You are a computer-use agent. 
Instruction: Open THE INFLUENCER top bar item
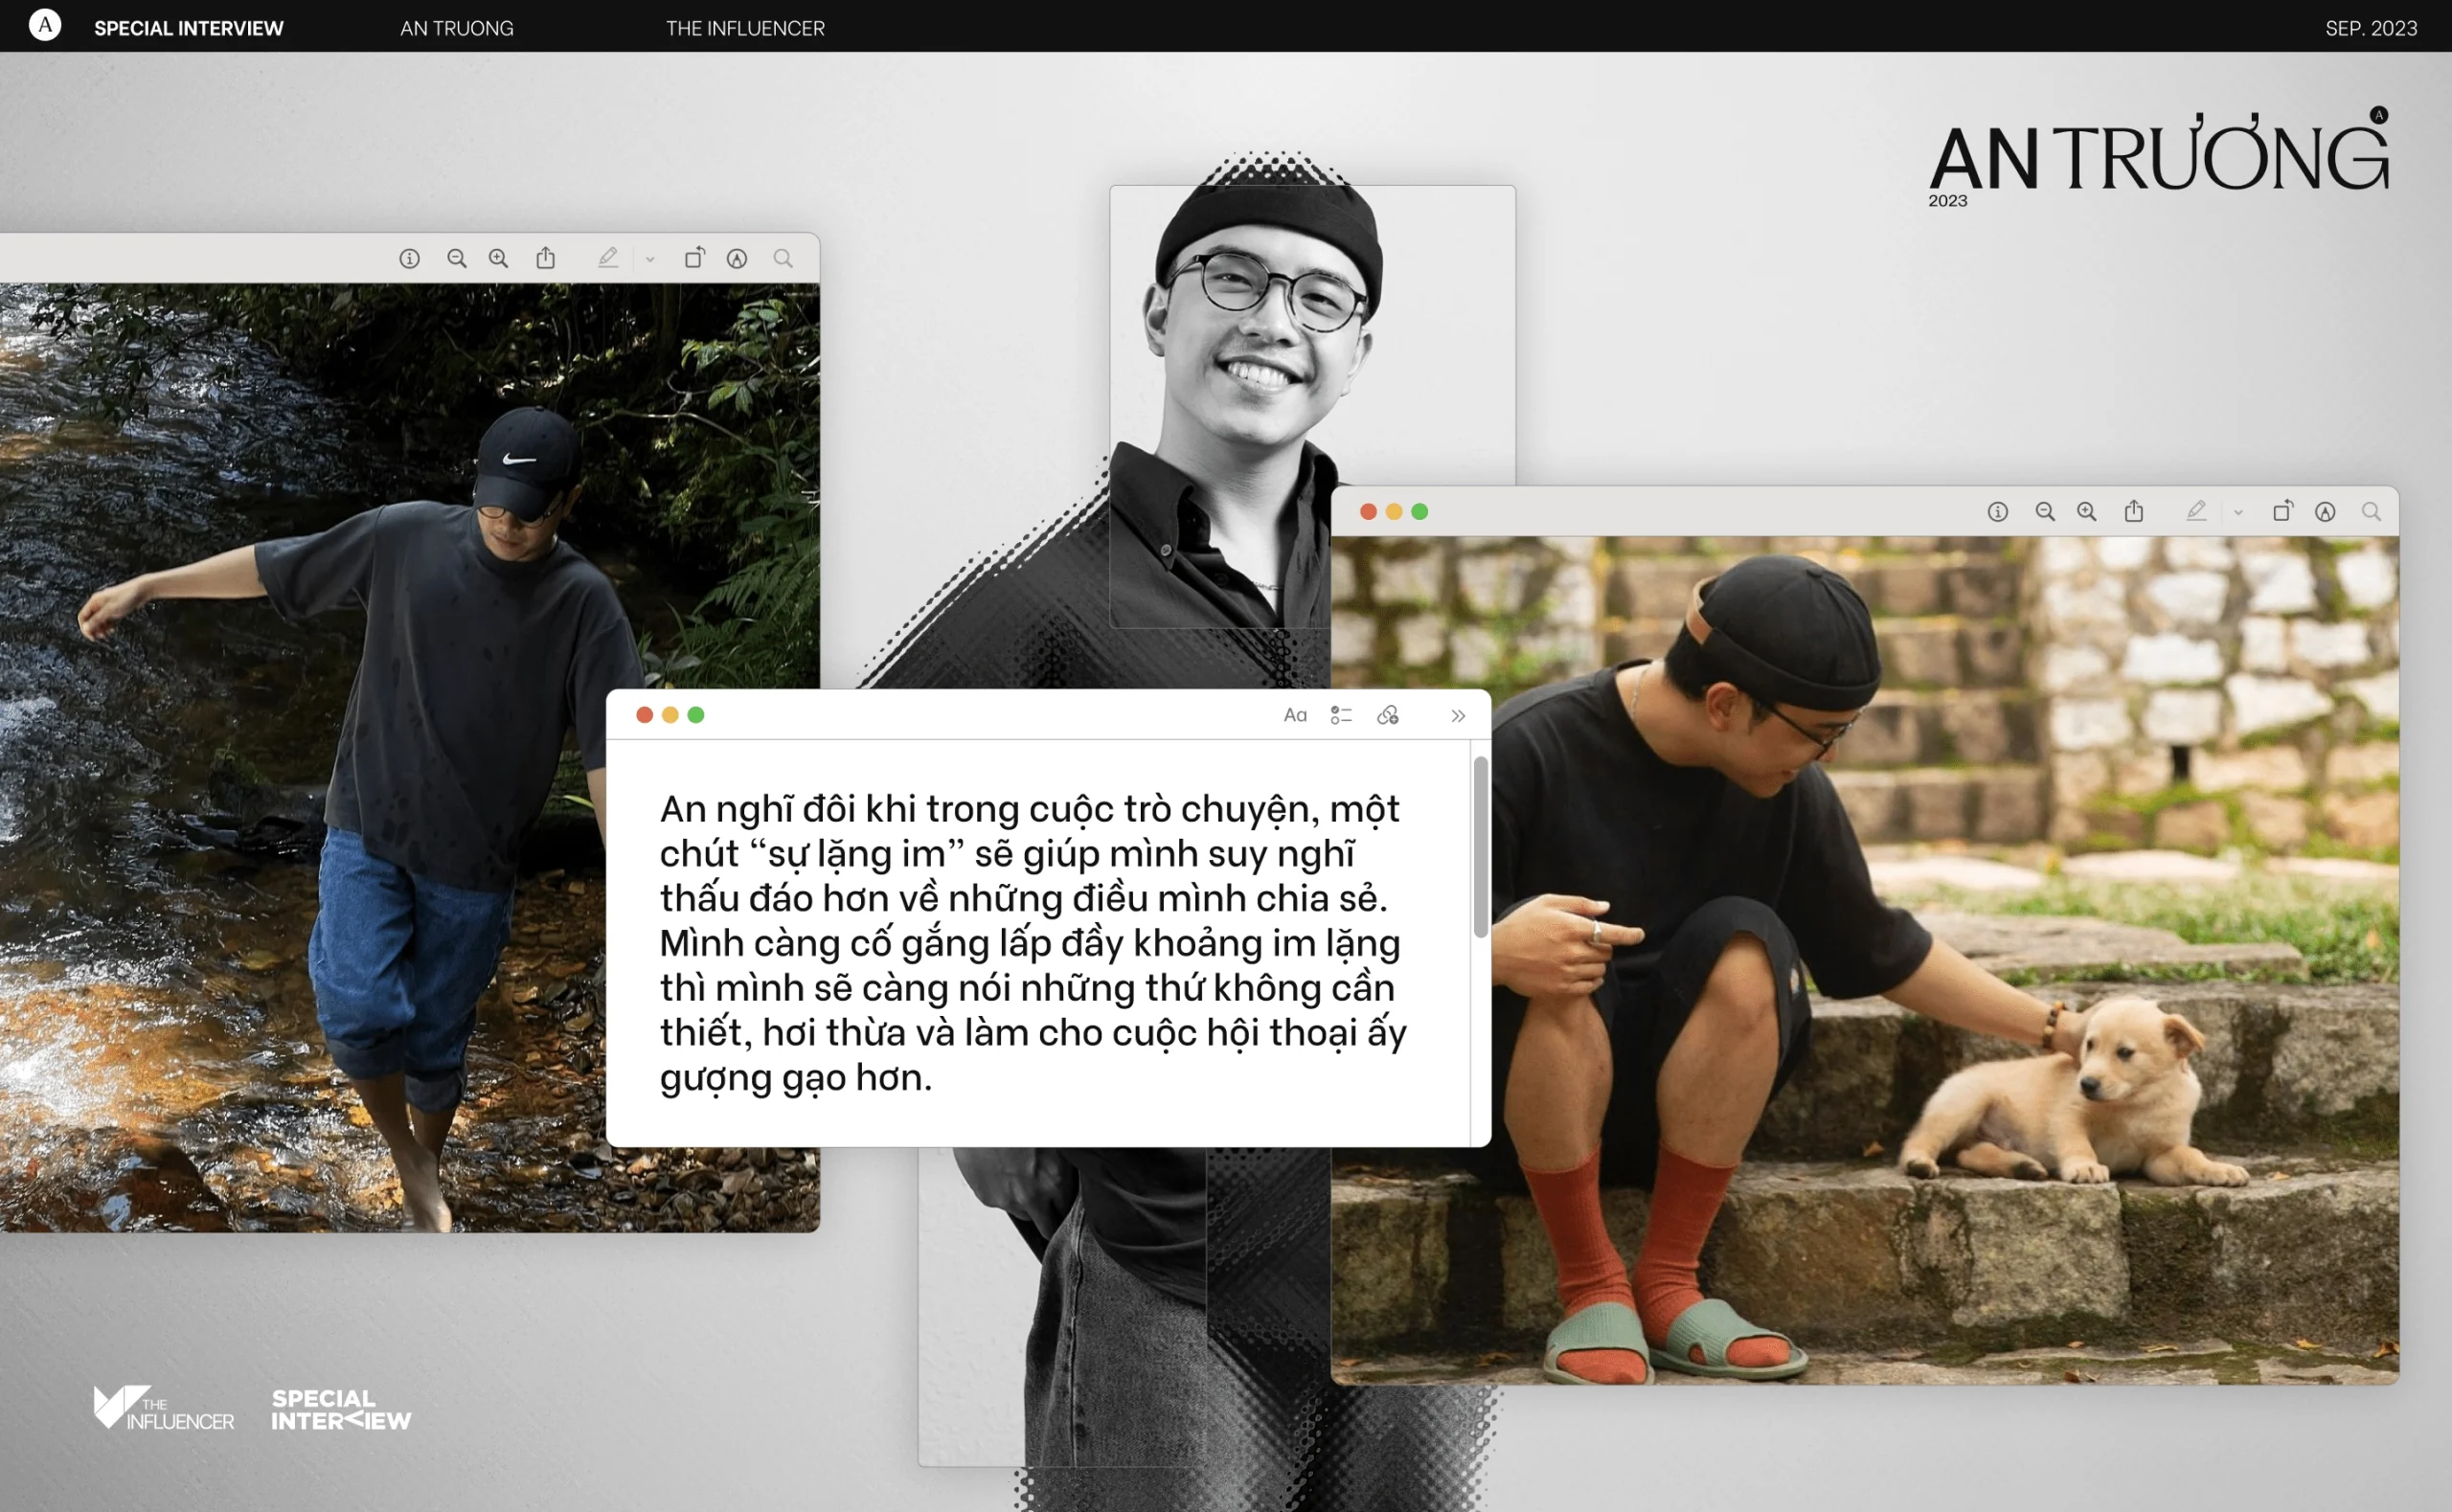click(x=745, y=28)
